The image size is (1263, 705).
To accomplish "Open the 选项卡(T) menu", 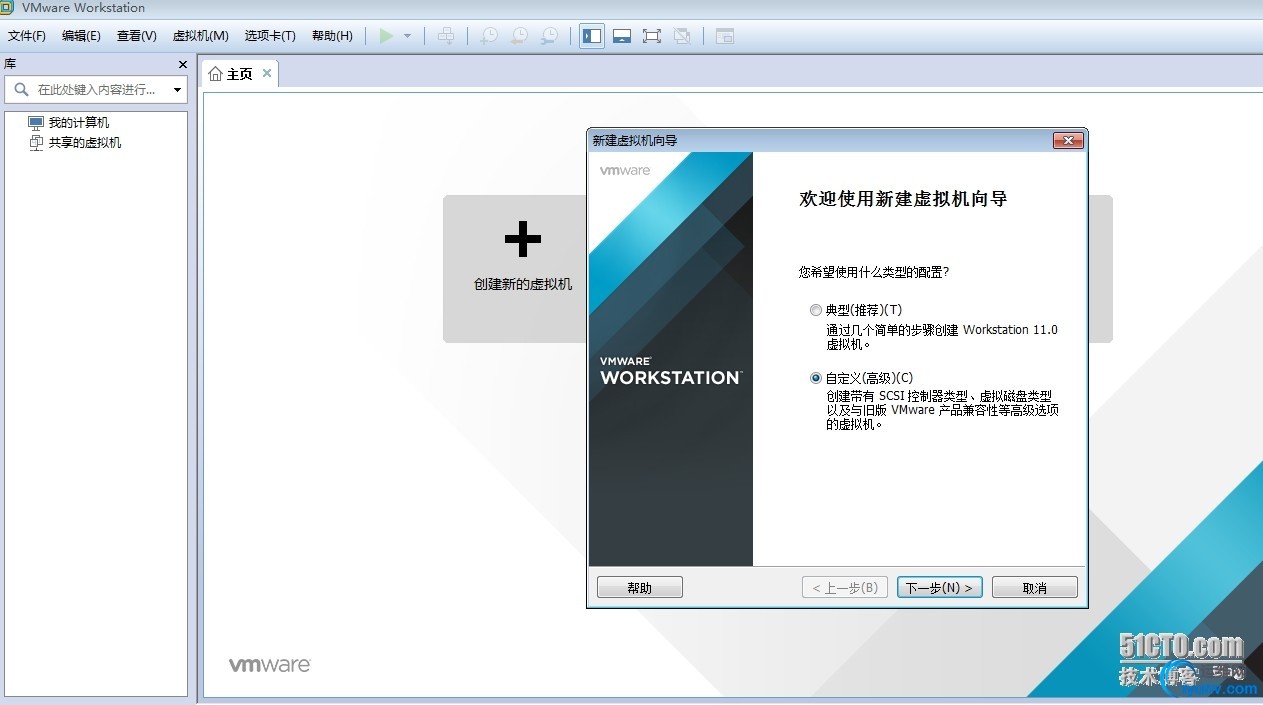I will tap(270, 36).
